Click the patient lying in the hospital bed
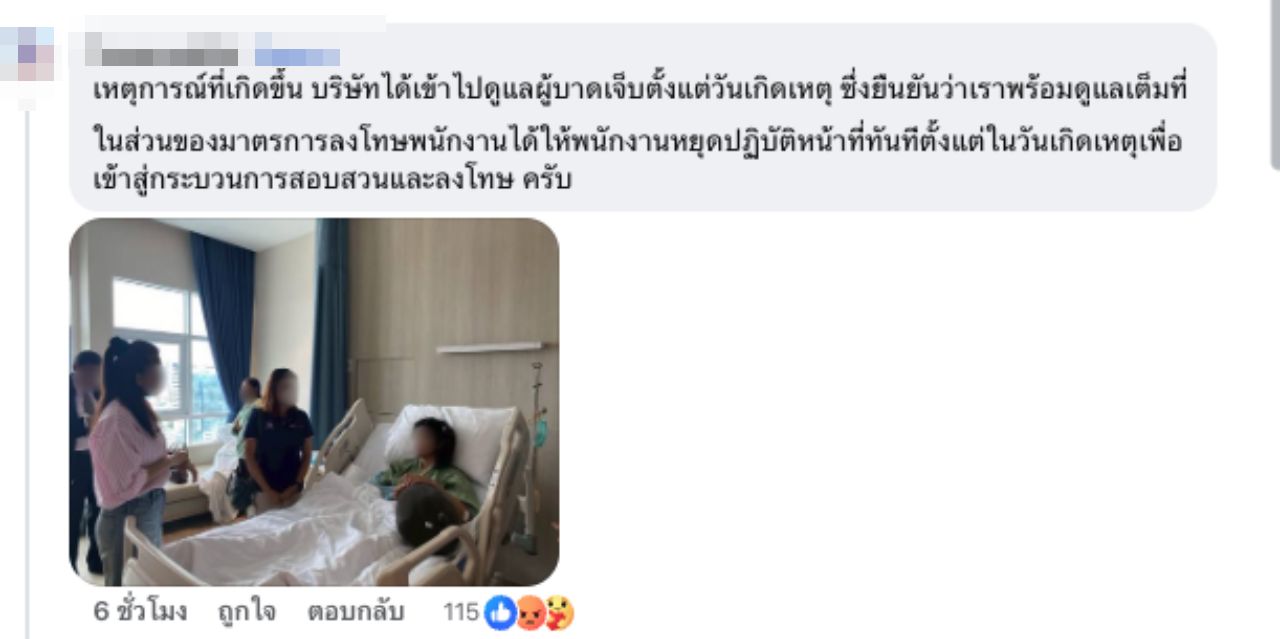This screenshot has height=639, width=1280. [430, 480]
